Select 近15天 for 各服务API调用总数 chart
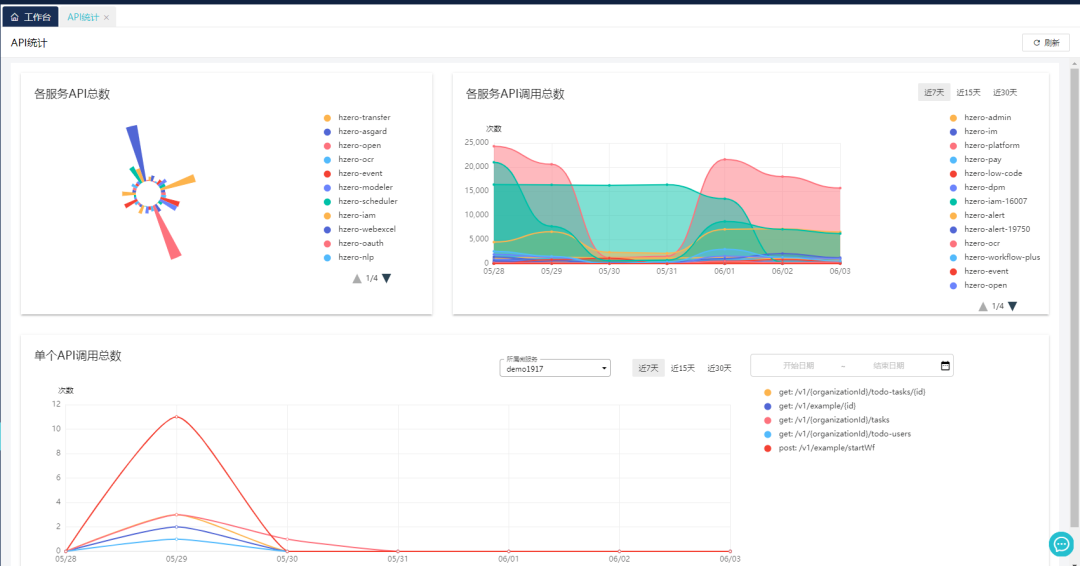Screen dimensions: 1080x566 pos(968,92)
